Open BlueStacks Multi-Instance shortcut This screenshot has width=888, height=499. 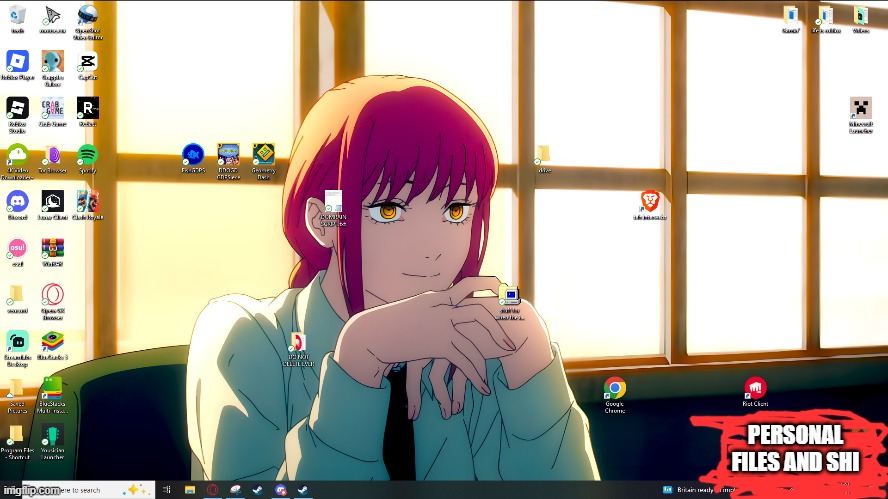point(53,395)
